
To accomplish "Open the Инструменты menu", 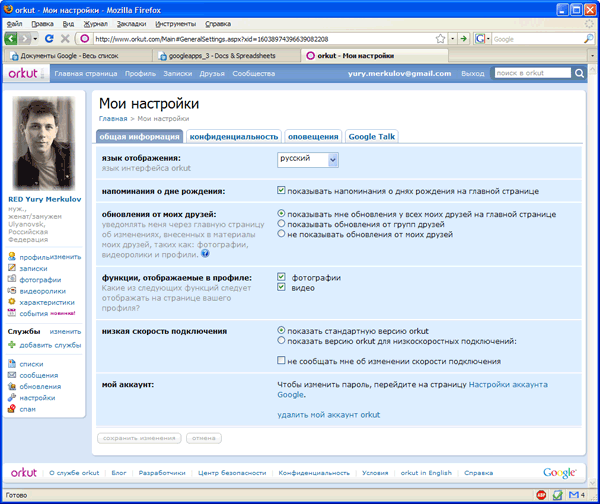I will 176,24.
